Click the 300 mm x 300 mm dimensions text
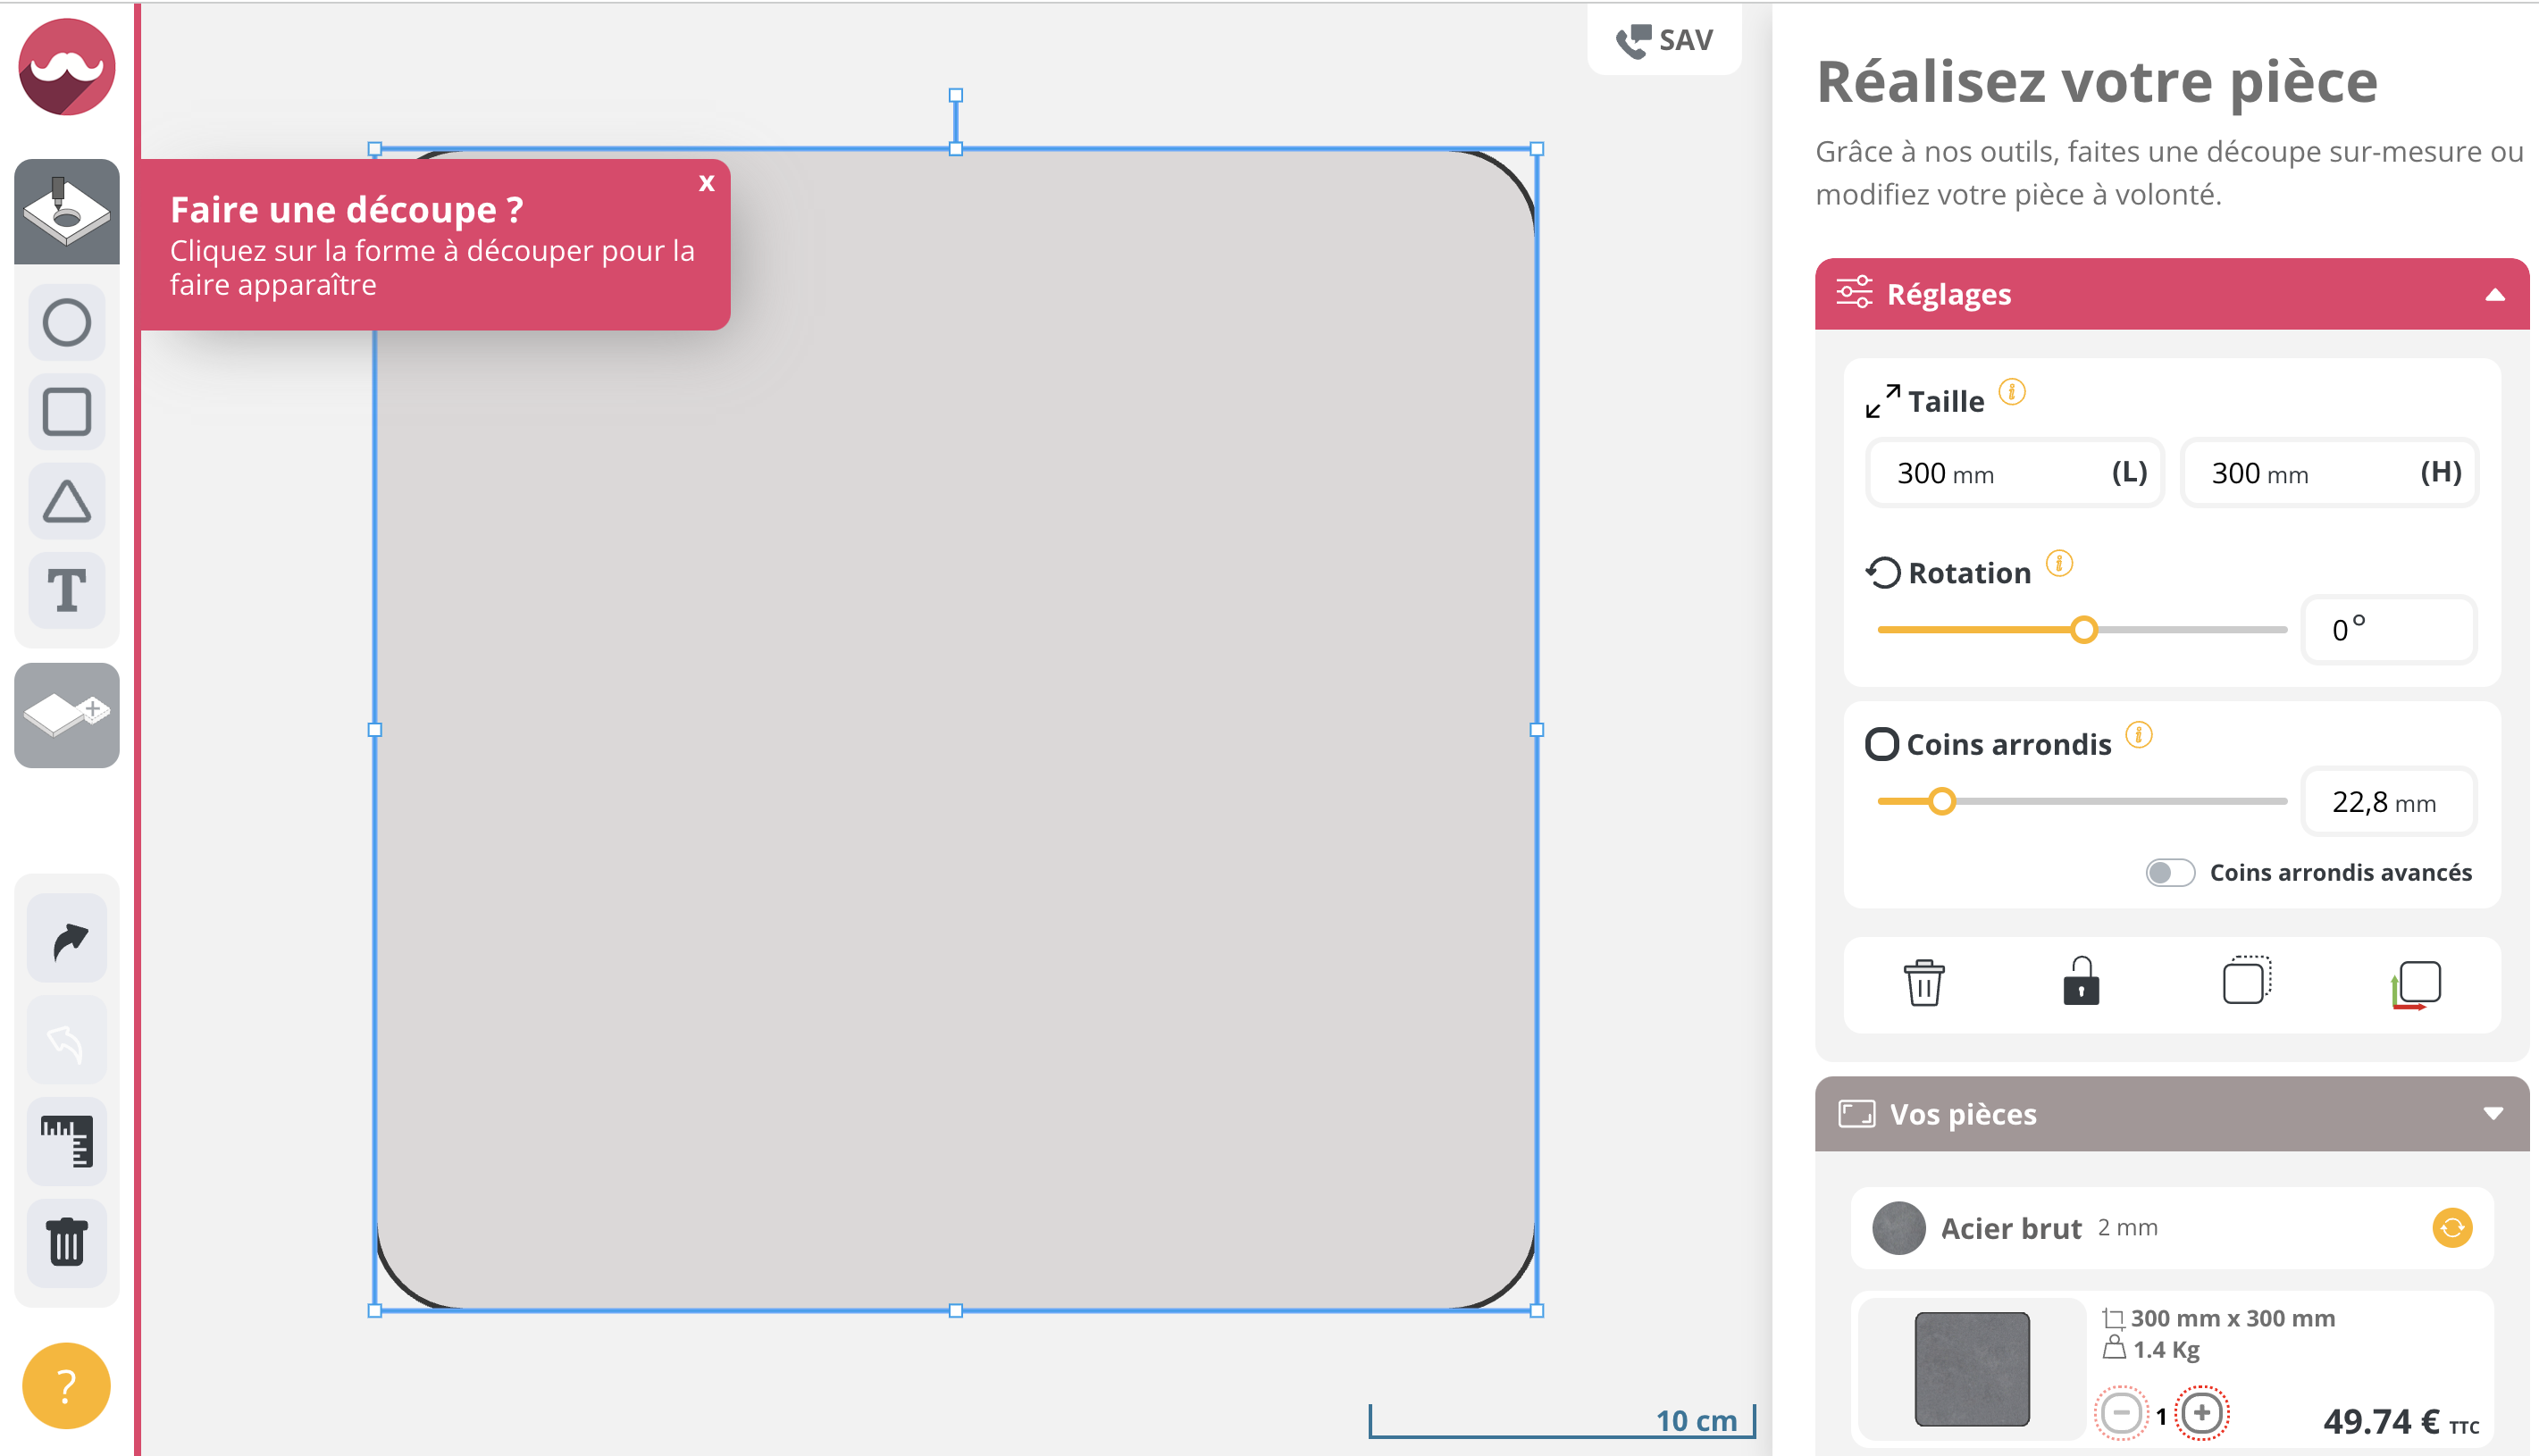This screenshot has height=1456, width=2539. 2232,1319
